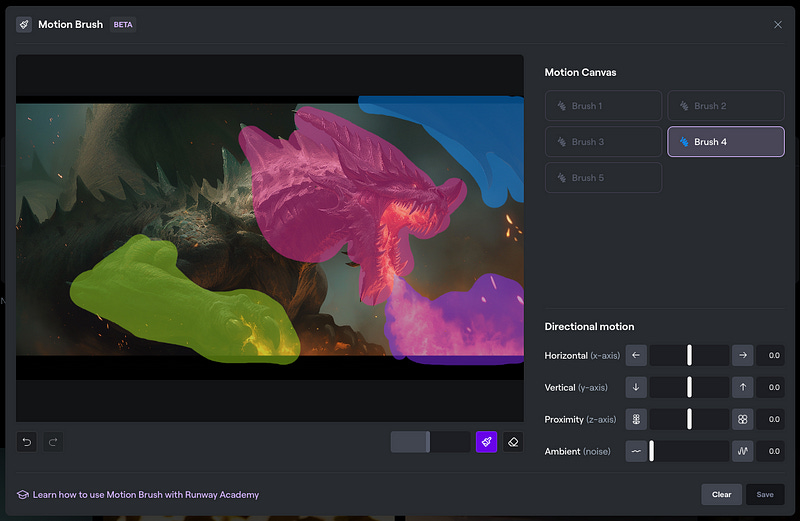Switch to the Eraser tool

[x=513, y=442]
